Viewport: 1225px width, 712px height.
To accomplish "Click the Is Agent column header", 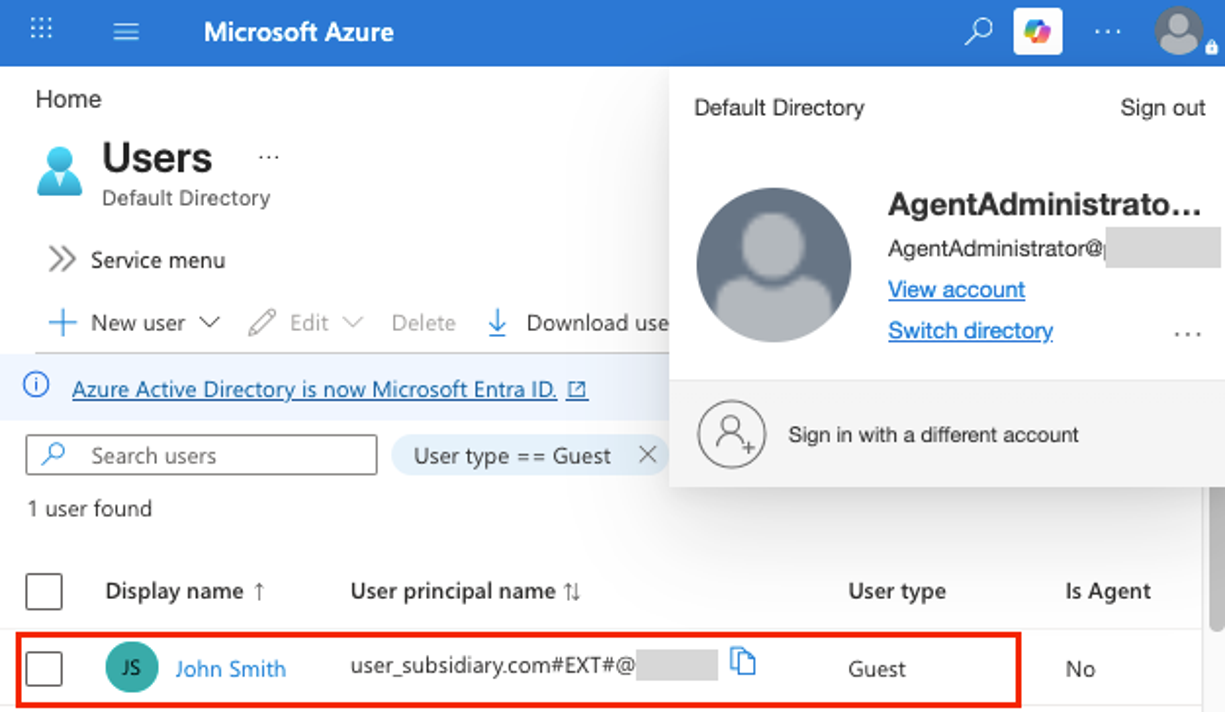I will (x=1108, y=591).
